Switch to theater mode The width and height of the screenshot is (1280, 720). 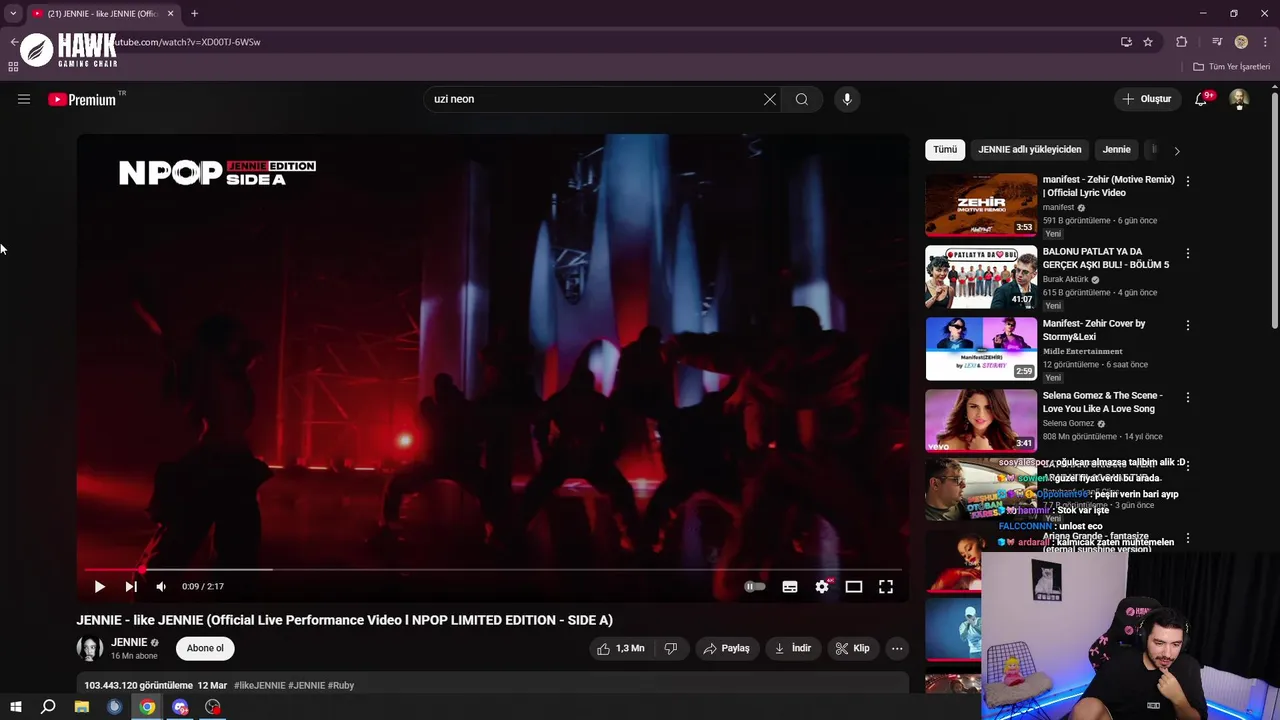click(x=854, y=587)
